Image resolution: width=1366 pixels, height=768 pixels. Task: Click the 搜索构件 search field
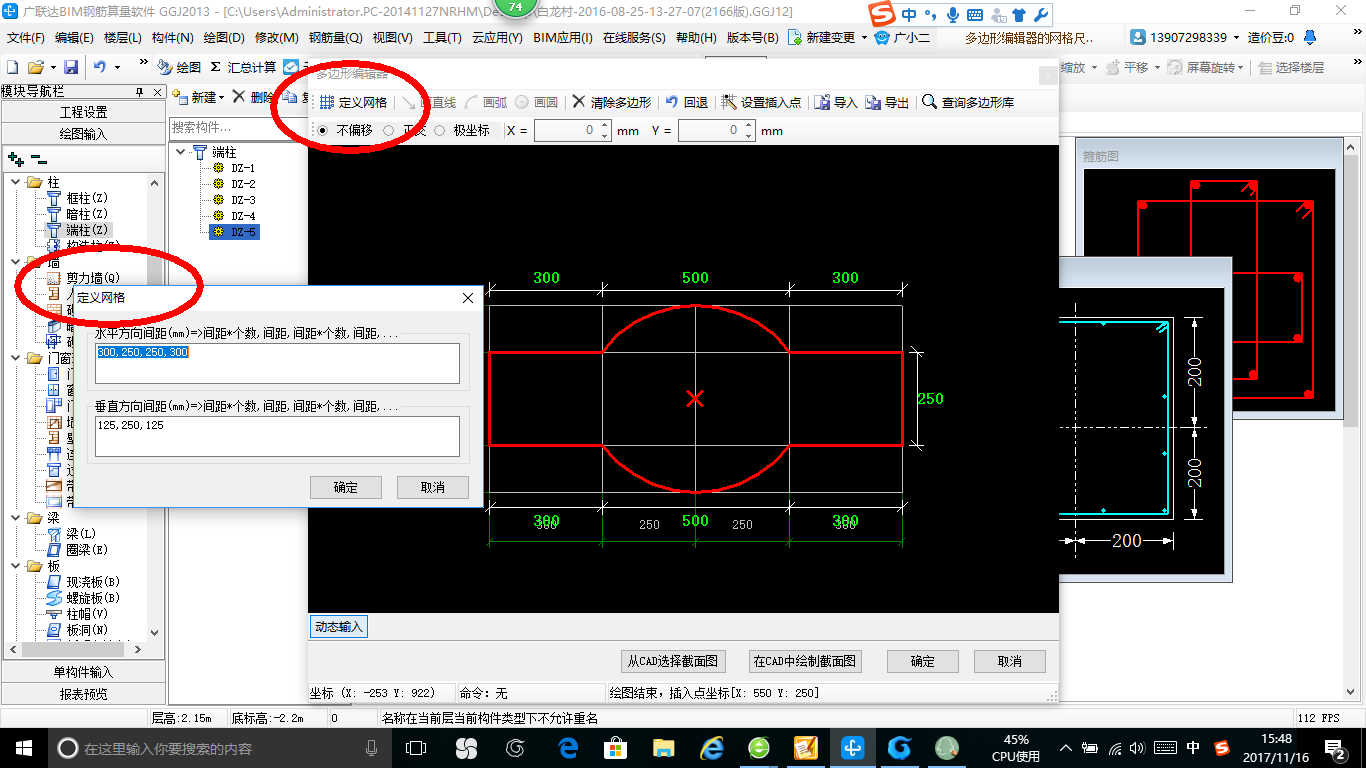(238, 127)
